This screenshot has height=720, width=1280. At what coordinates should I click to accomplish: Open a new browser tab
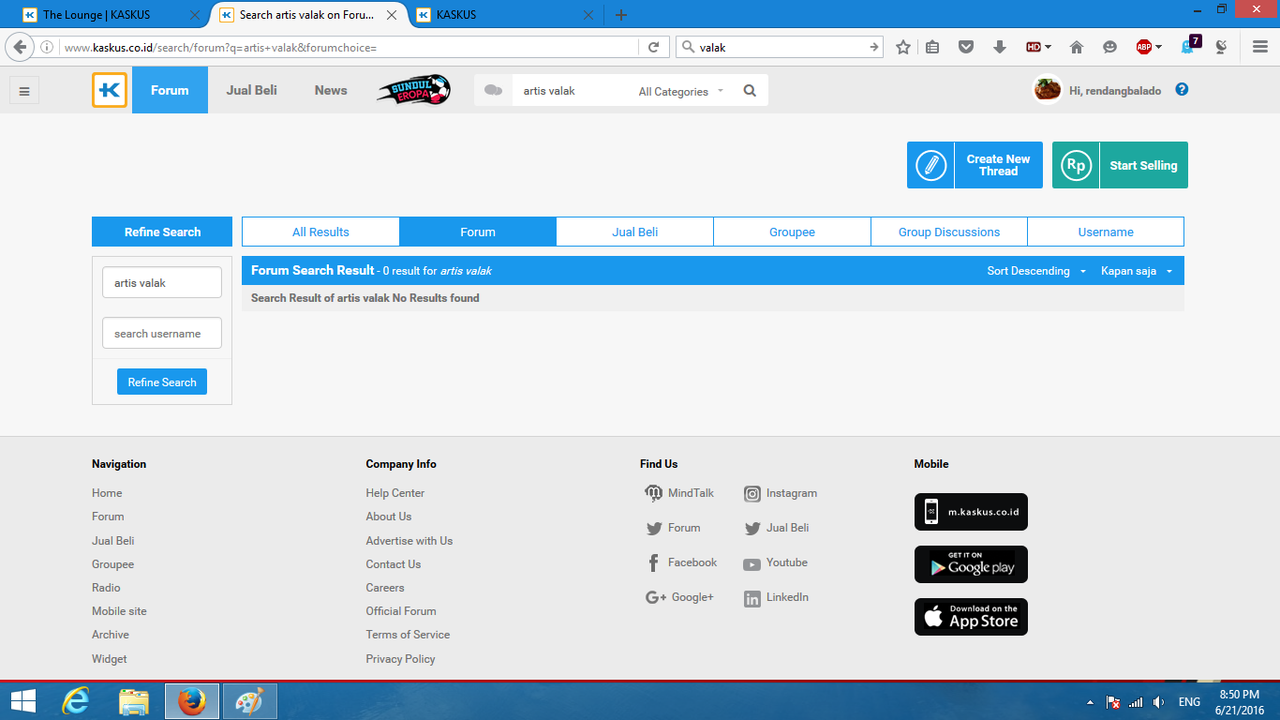point(621,15)
